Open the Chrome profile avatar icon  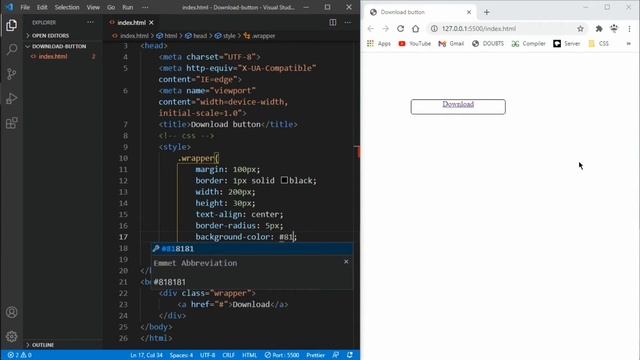pyautogui.click(x=614, y=29)
